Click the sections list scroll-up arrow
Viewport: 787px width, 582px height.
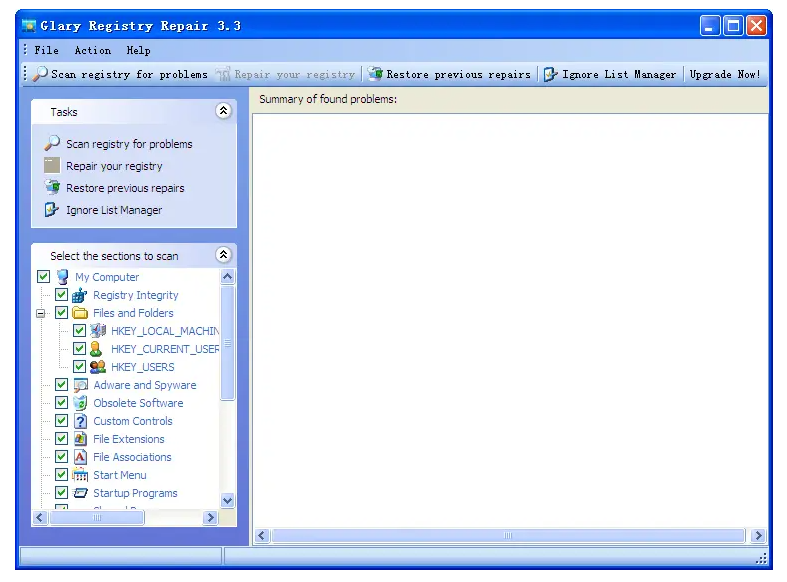click(x=227, y=276)
